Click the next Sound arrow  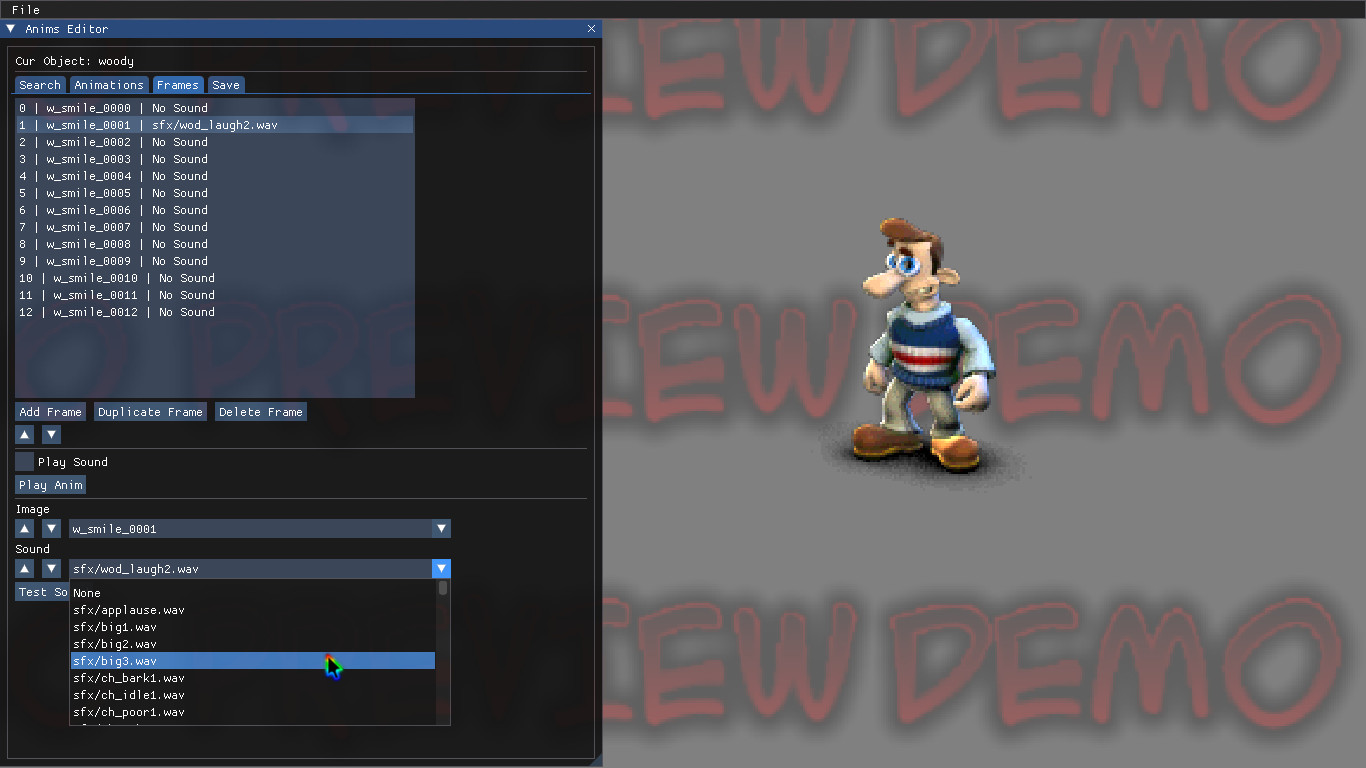50,568
